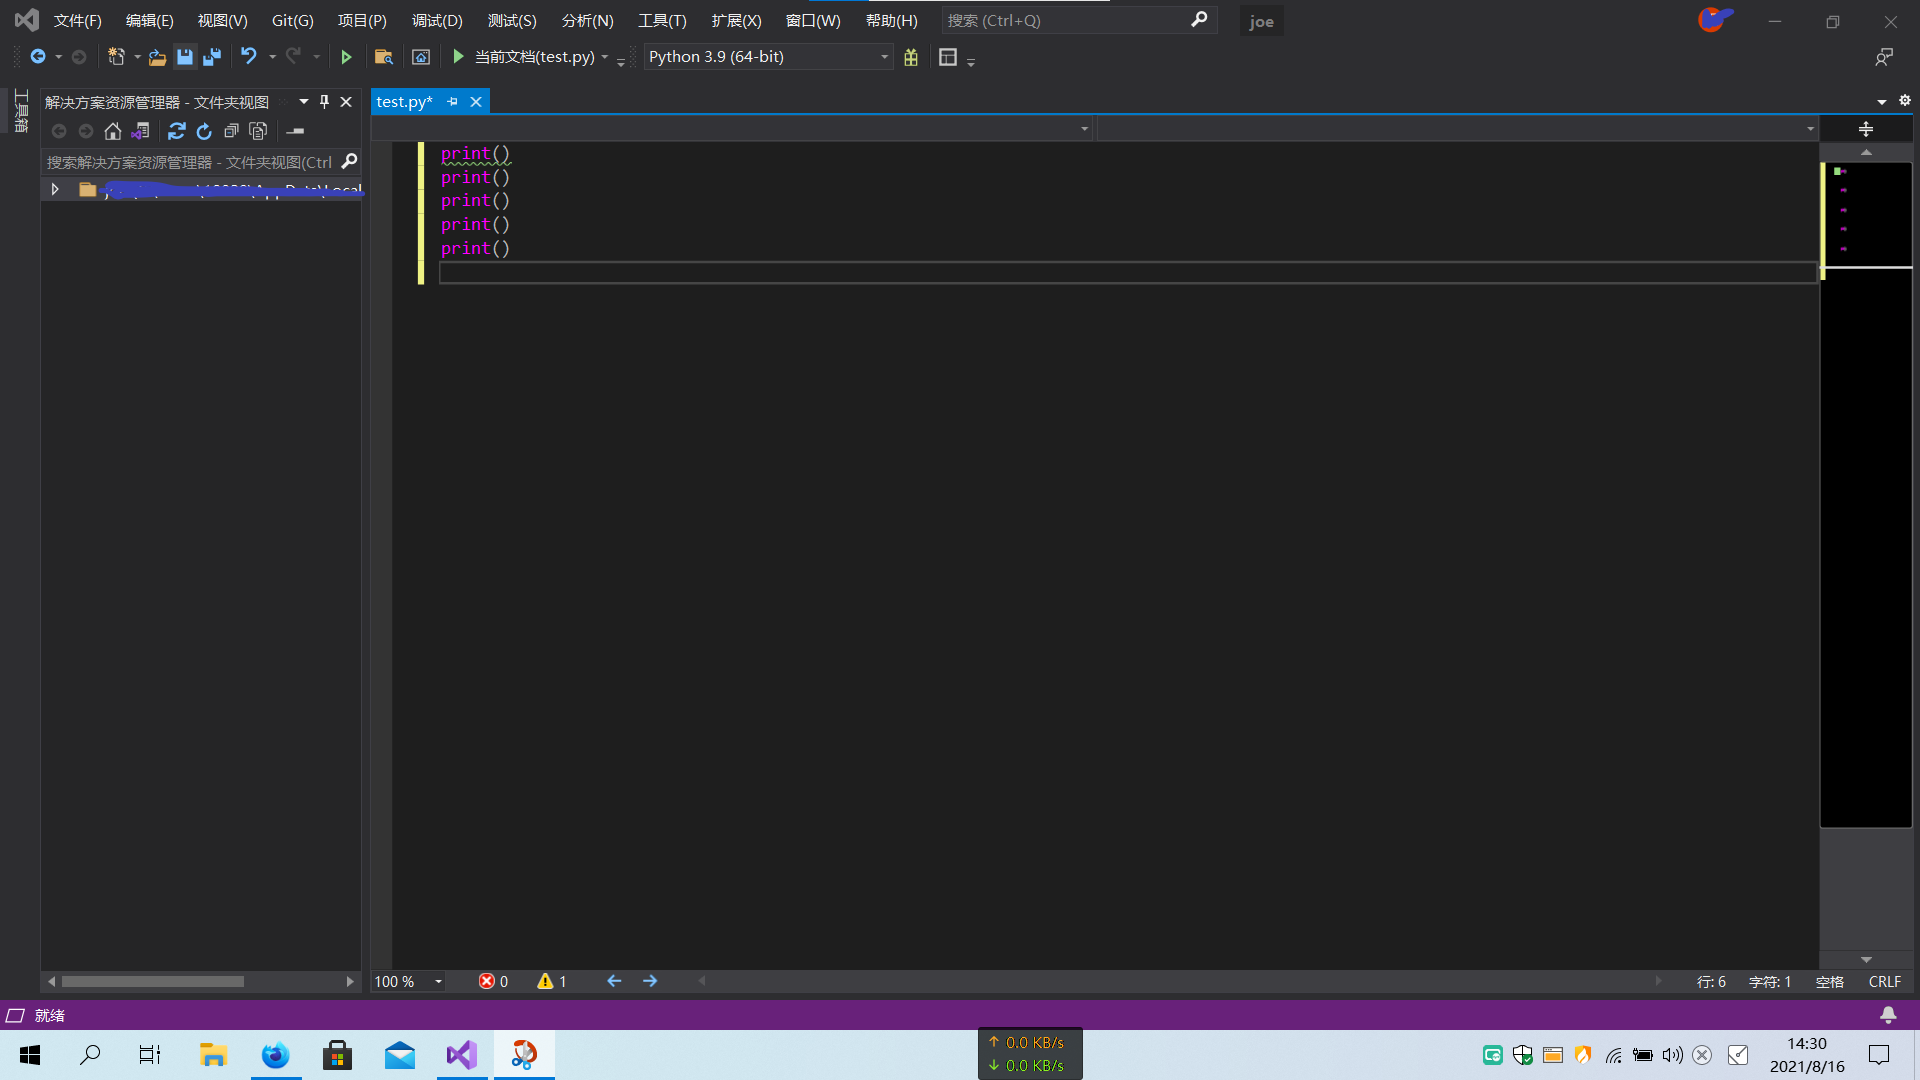Click the green start without debugging arrow
Screen dimensions: 1920x1080
pyautogui.click(x=346, y=57)
